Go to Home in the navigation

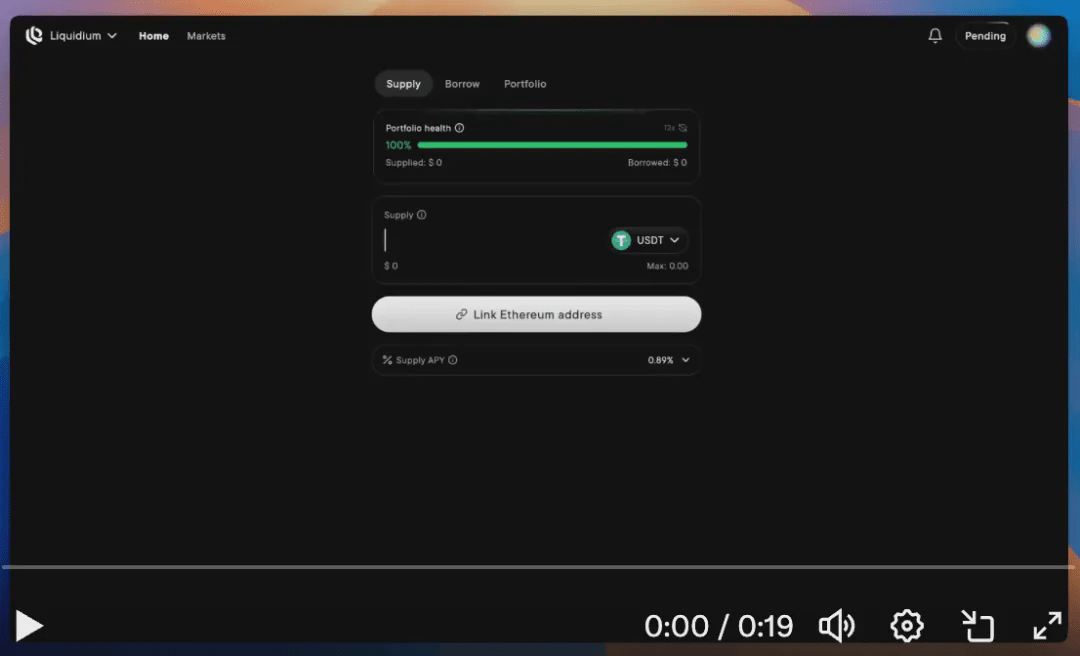pyautogui.click(x=154, y=36)
